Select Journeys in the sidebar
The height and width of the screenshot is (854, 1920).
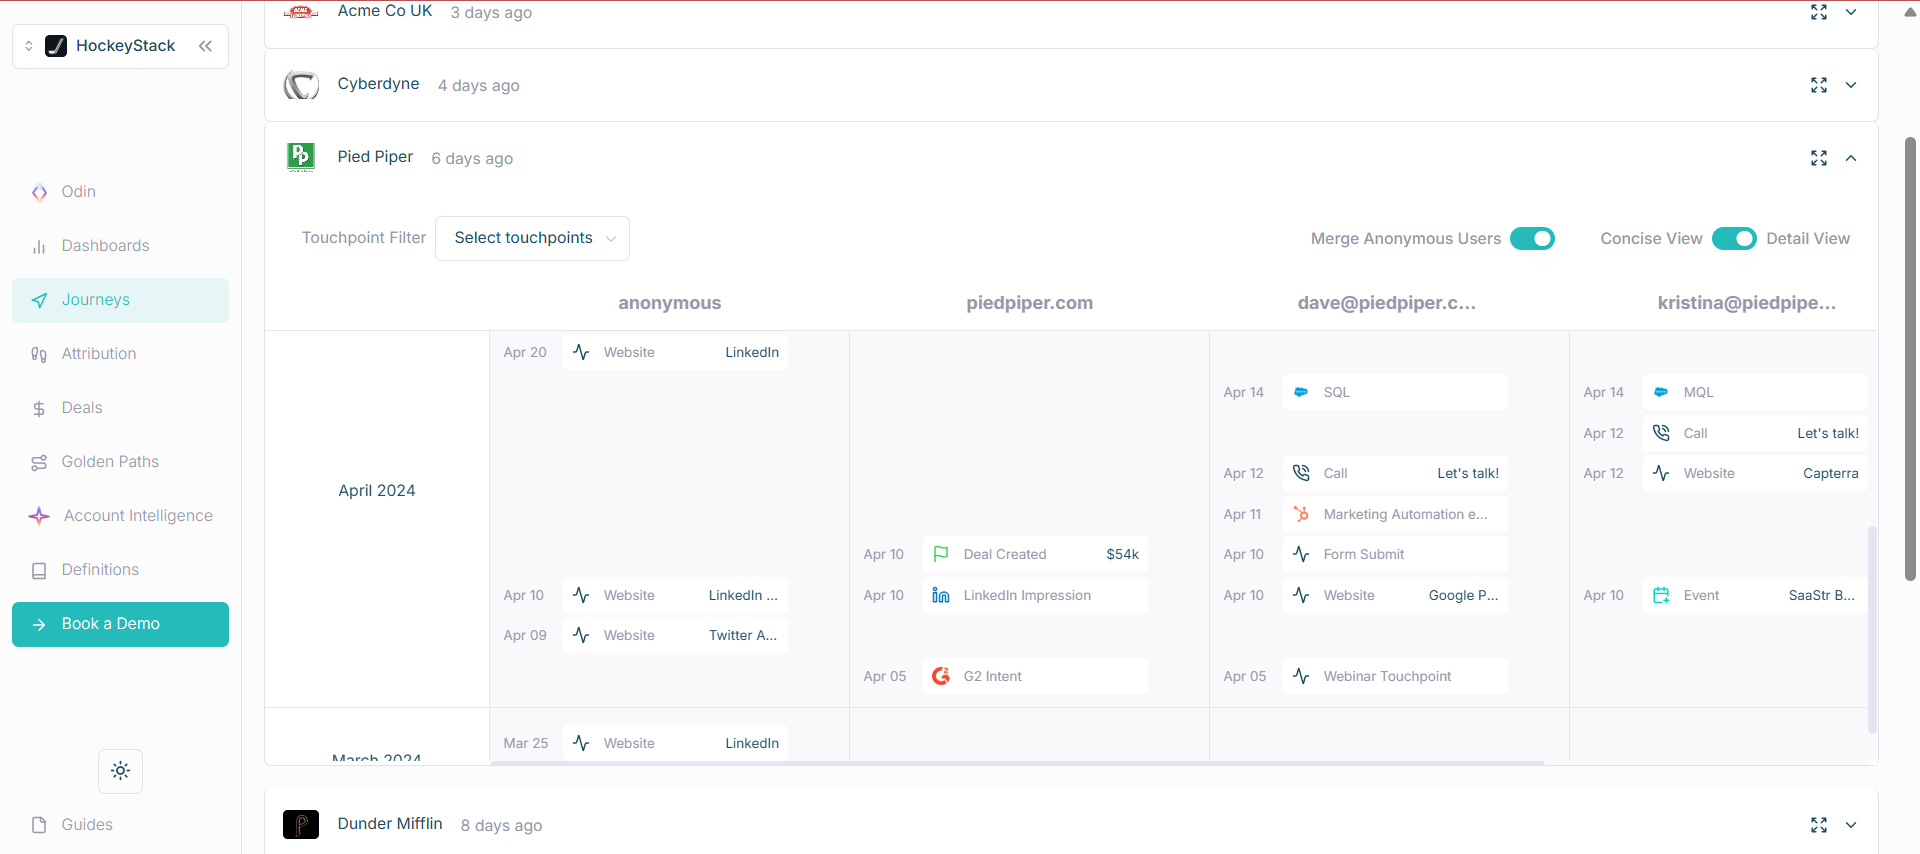coord(120,300)
